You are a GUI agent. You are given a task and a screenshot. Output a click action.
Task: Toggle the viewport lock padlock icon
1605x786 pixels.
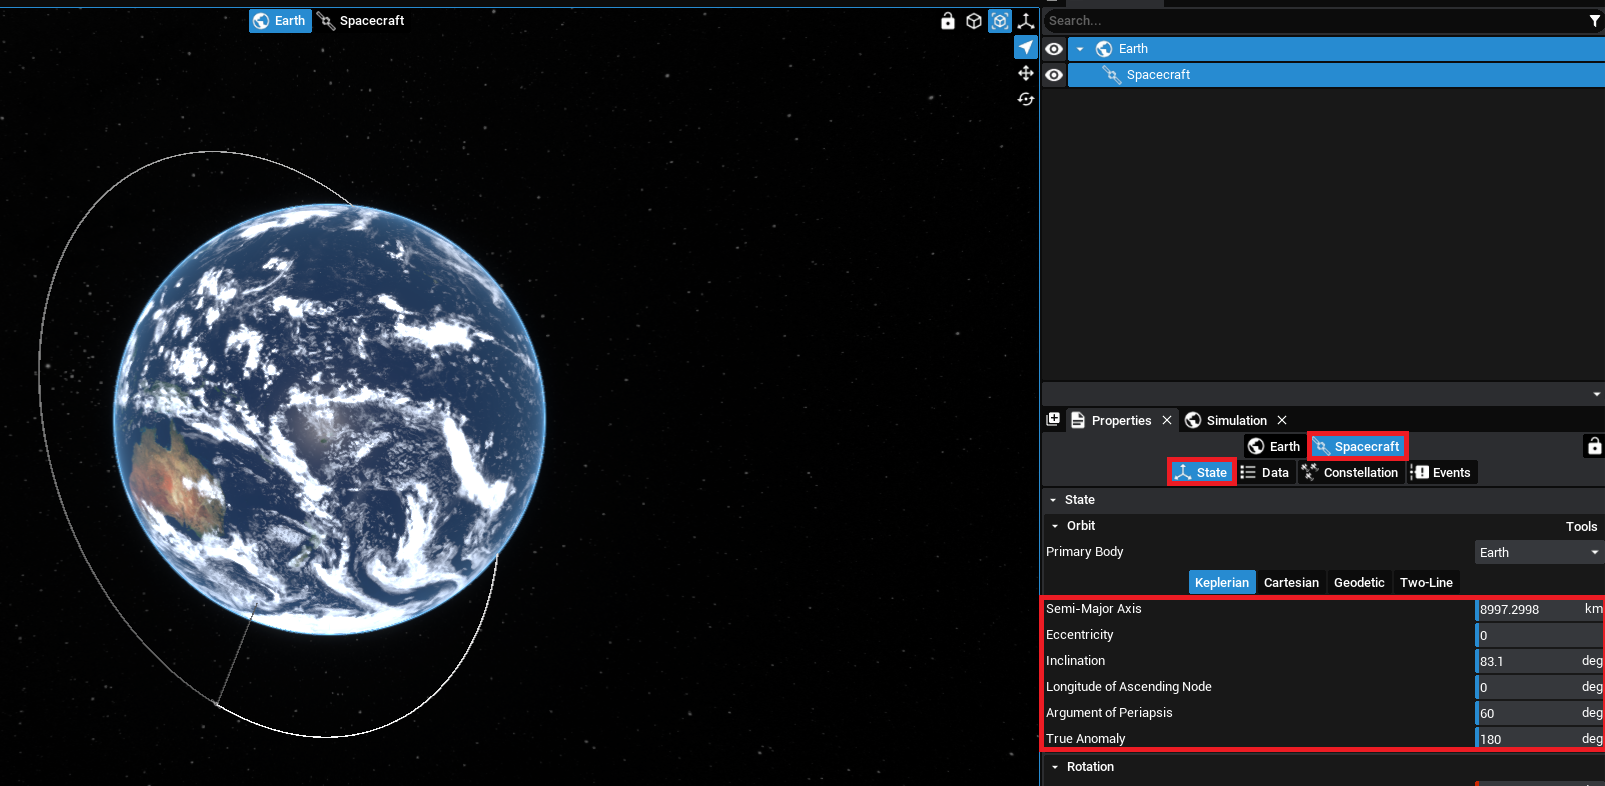coord(948,21)
